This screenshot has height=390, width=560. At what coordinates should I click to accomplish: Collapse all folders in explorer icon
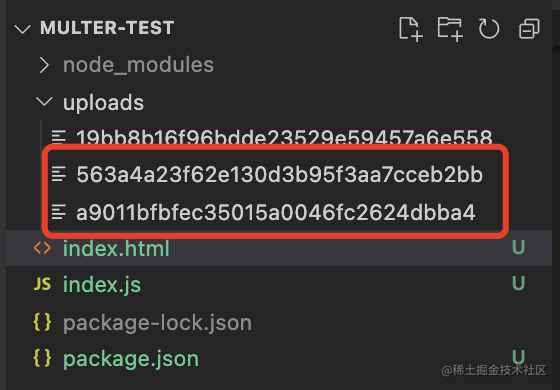click(529, 29)
